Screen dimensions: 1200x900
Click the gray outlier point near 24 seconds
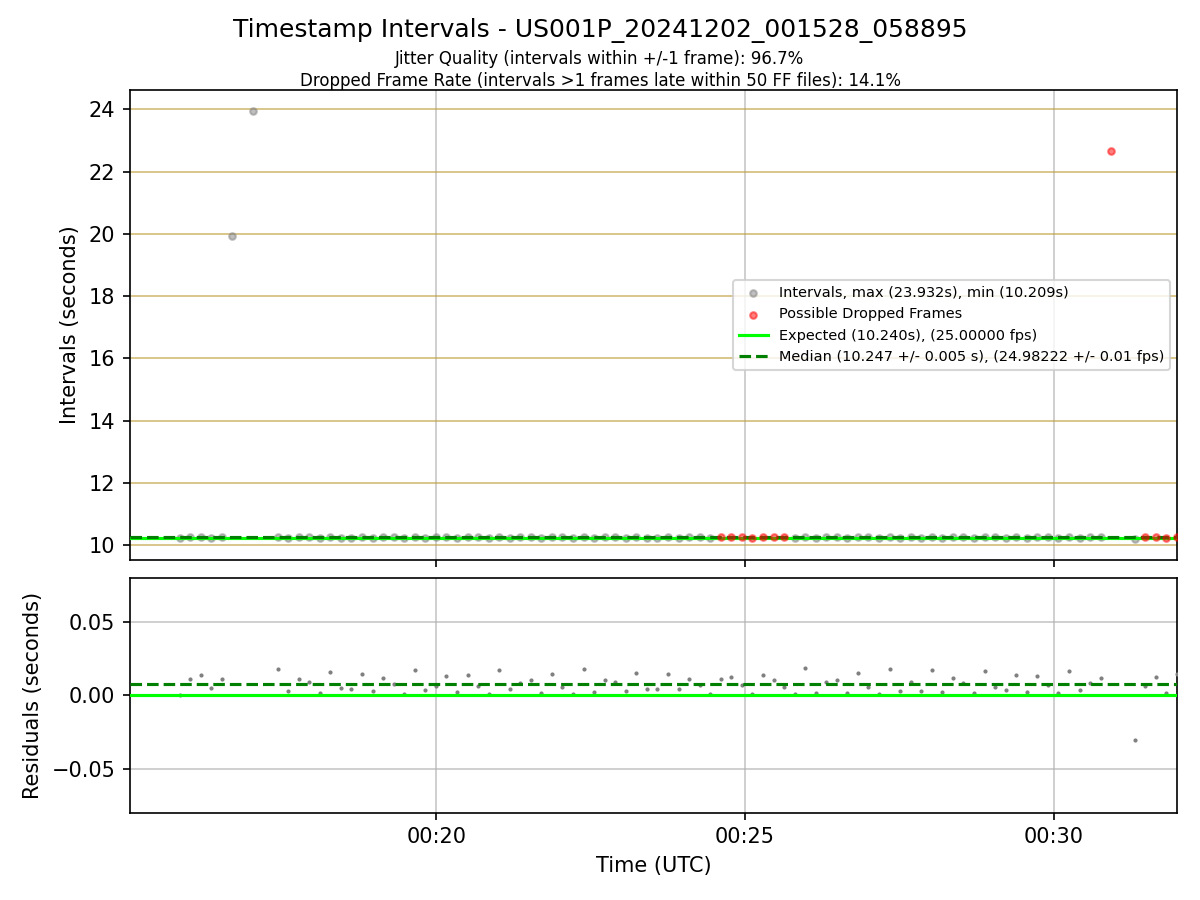click(x=253, y=111)
